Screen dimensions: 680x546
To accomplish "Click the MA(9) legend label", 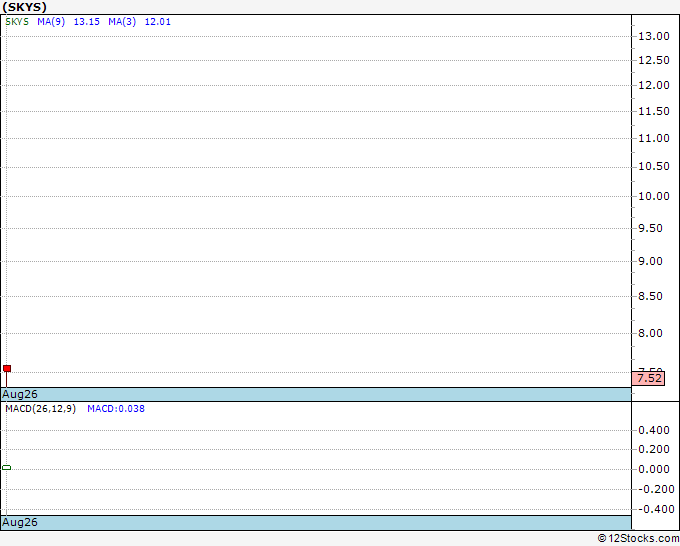I will click(x=51, y=22).
